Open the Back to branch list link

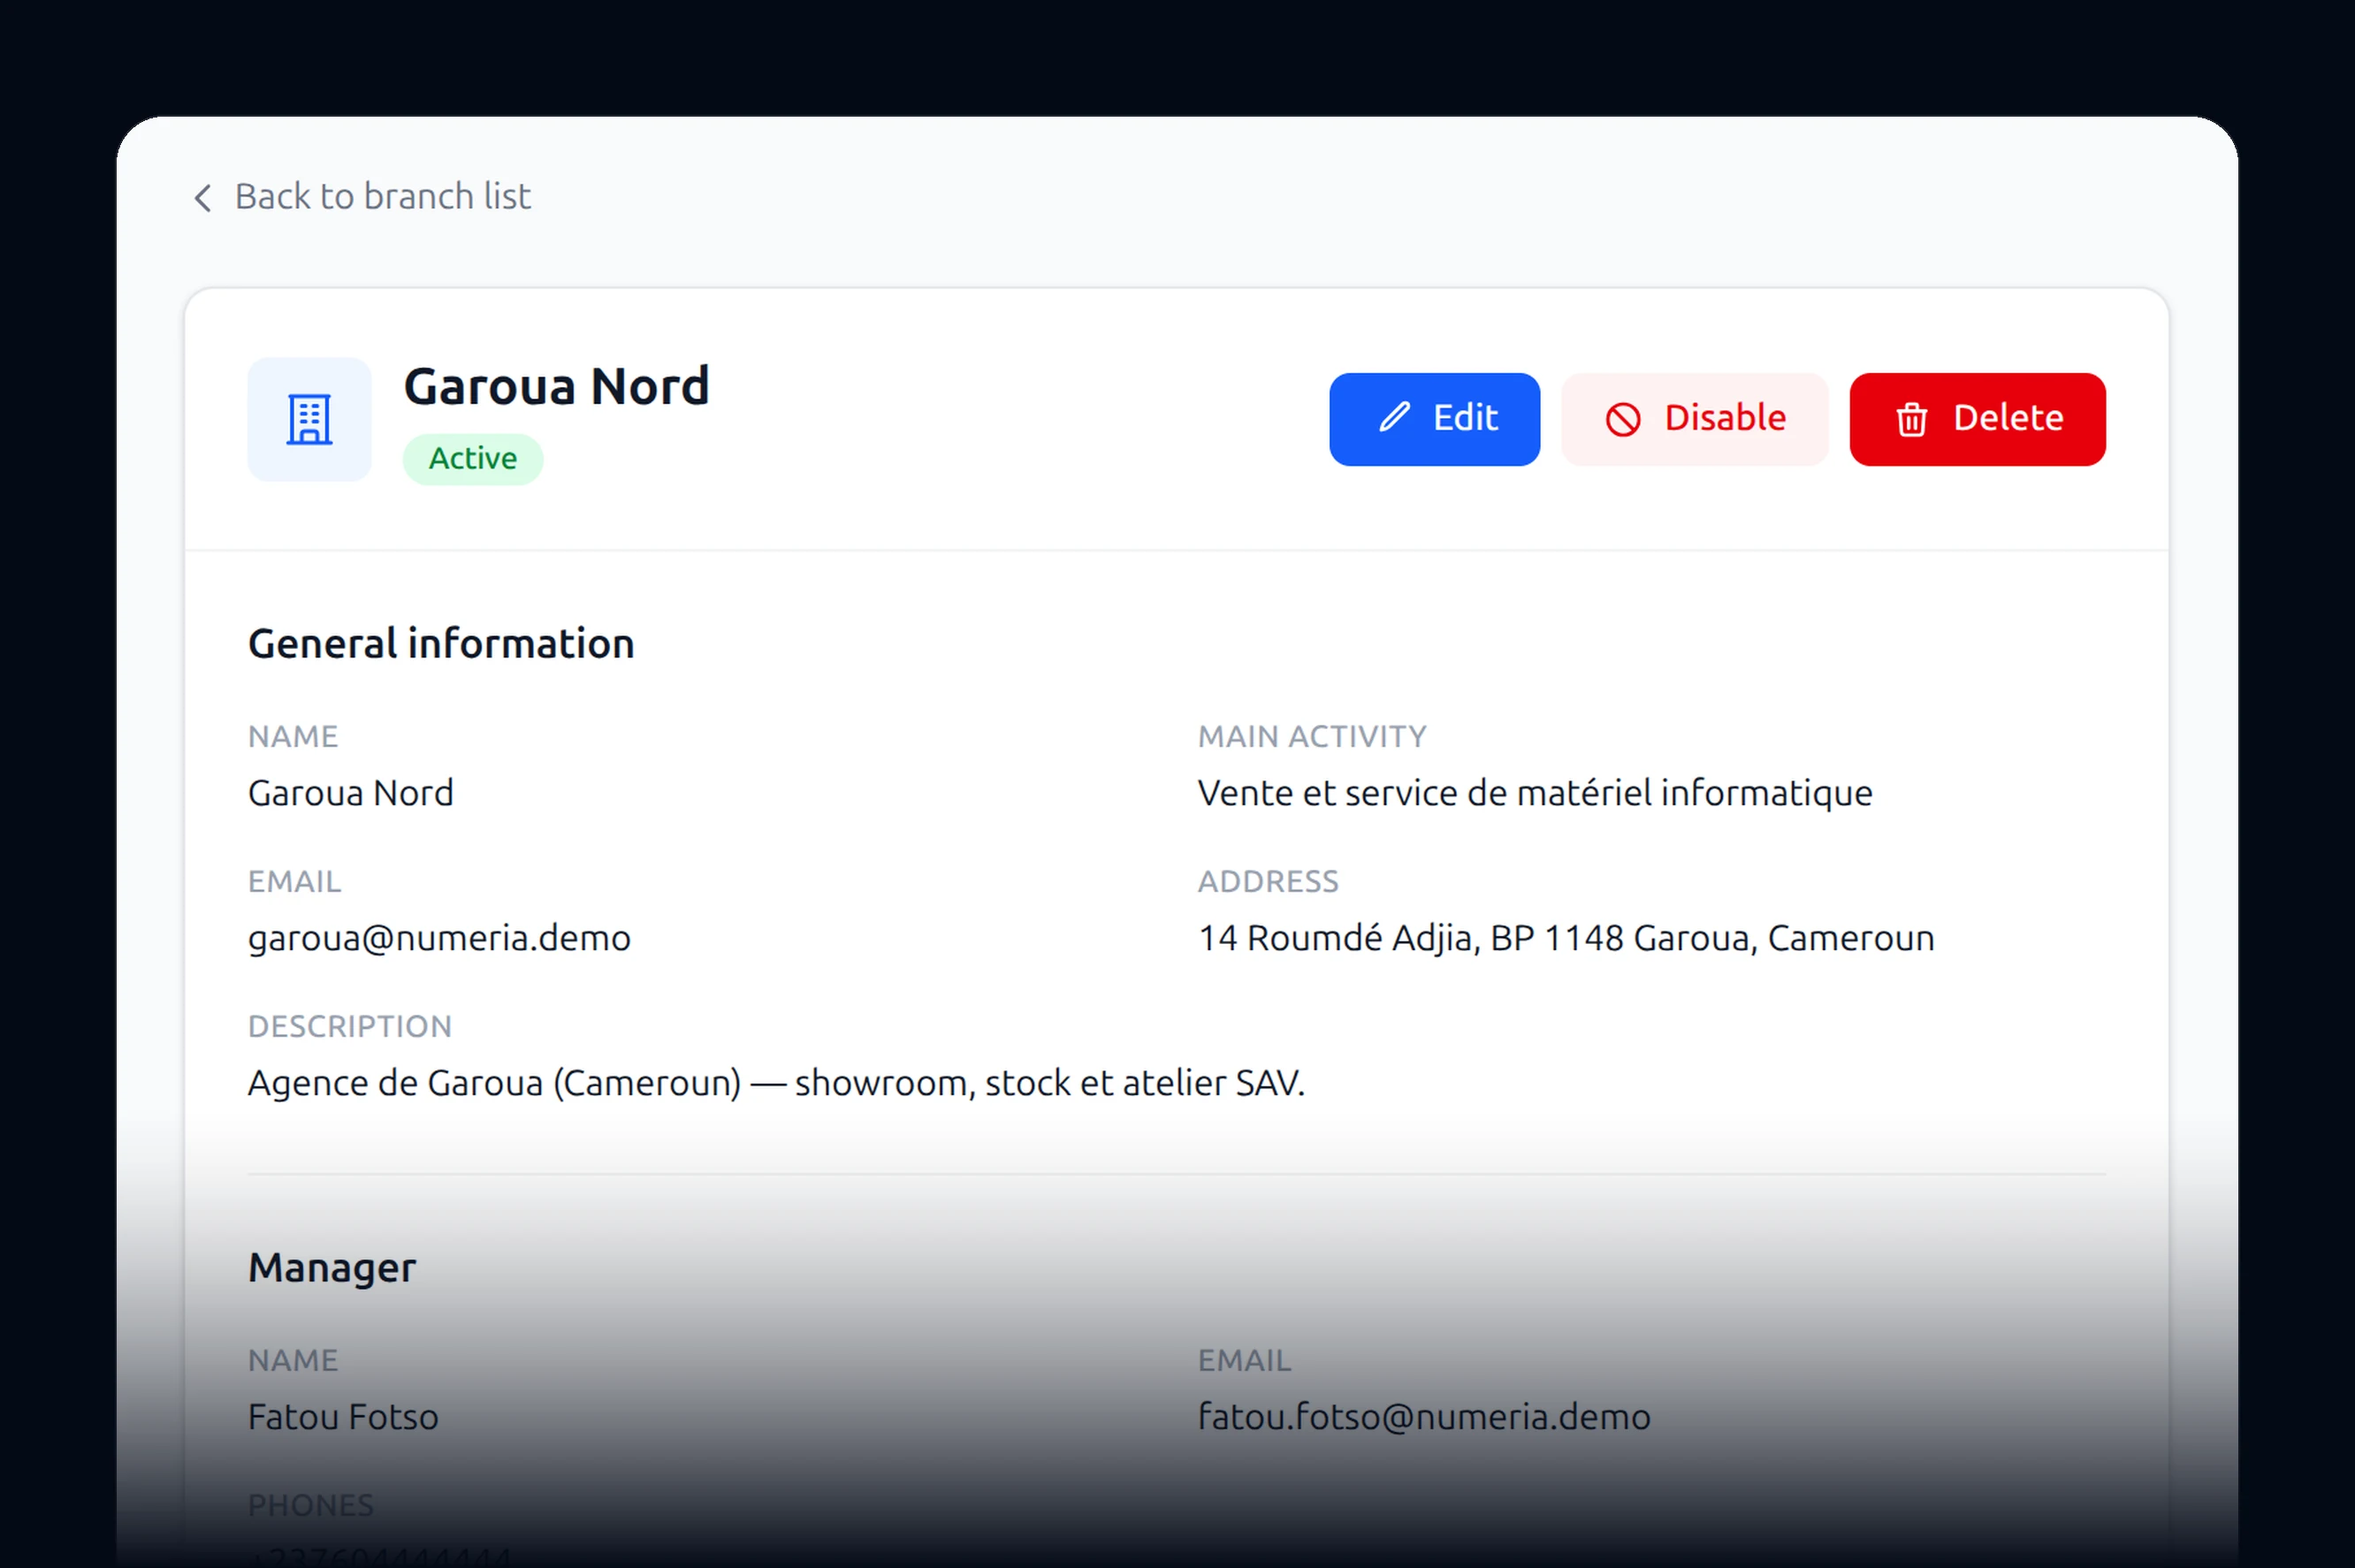tap(362, 197)
